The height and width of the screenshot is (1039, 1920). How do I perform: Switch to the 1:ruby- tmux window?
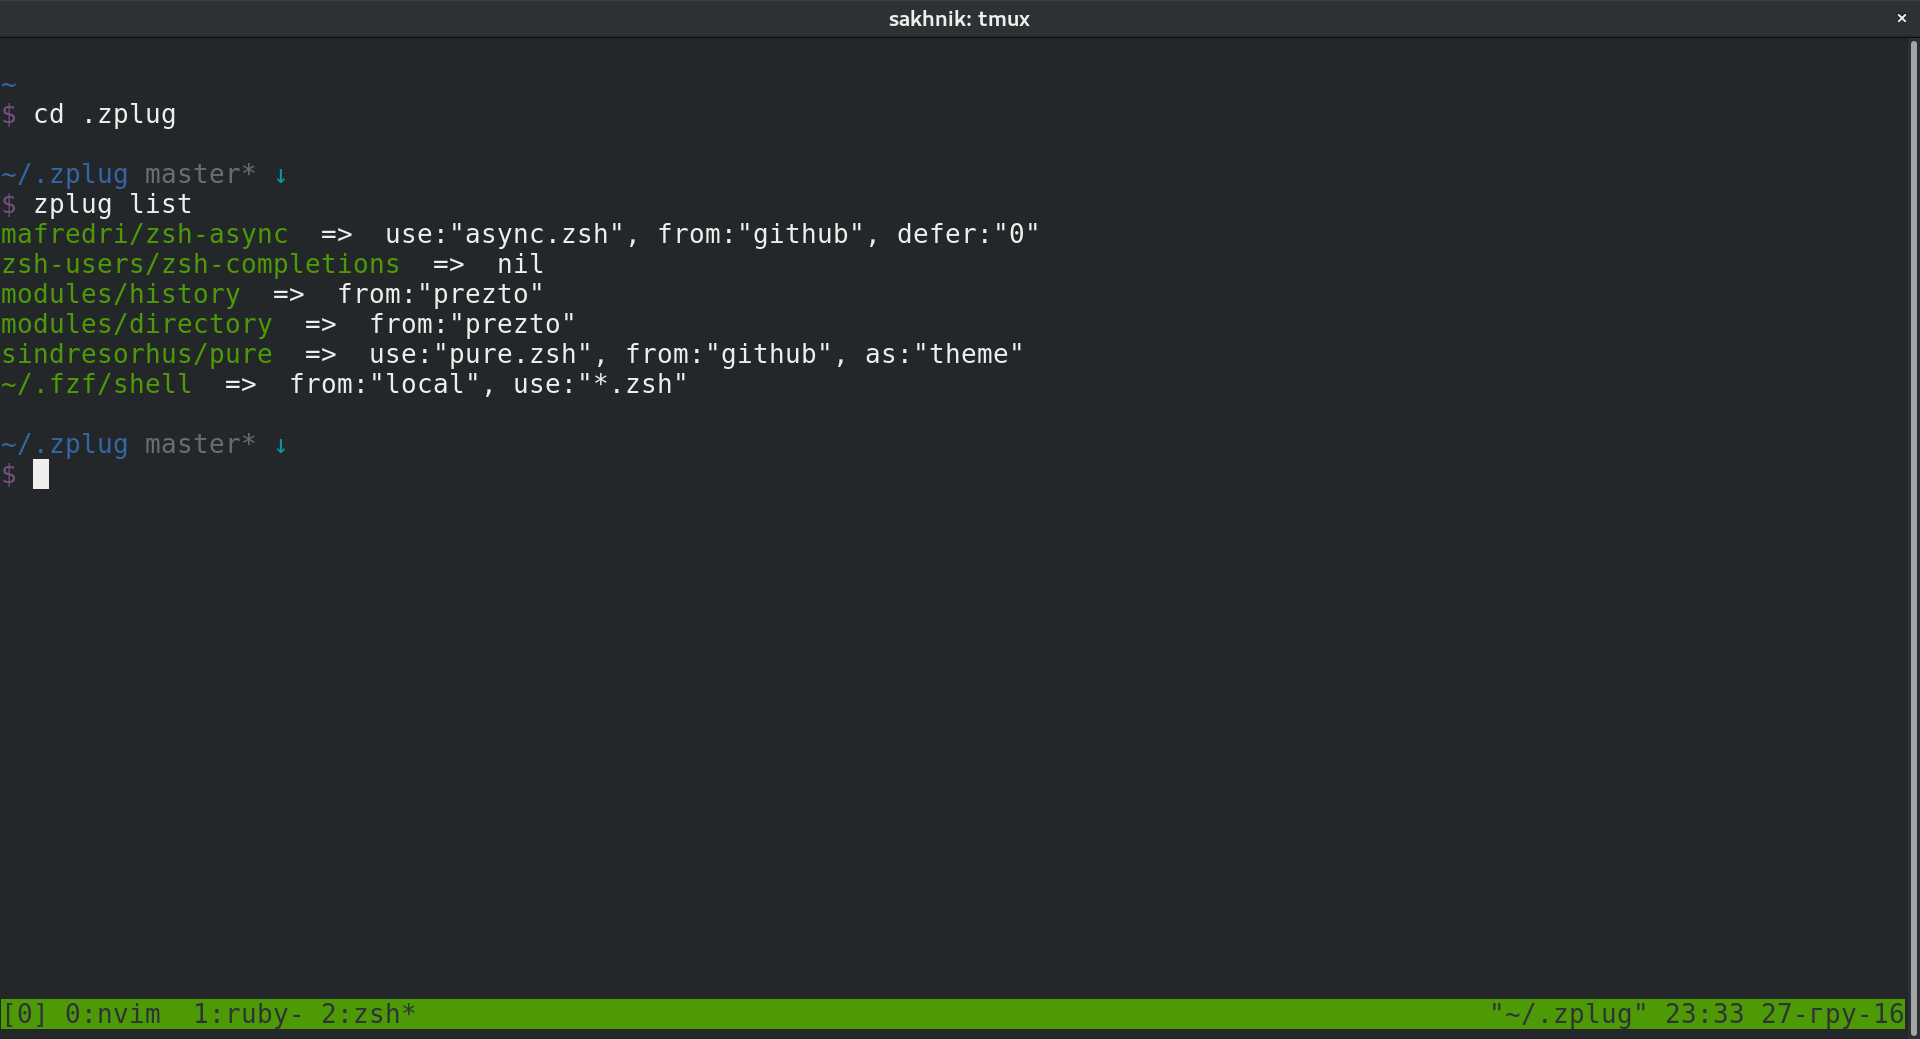[x=248, y=1014]
